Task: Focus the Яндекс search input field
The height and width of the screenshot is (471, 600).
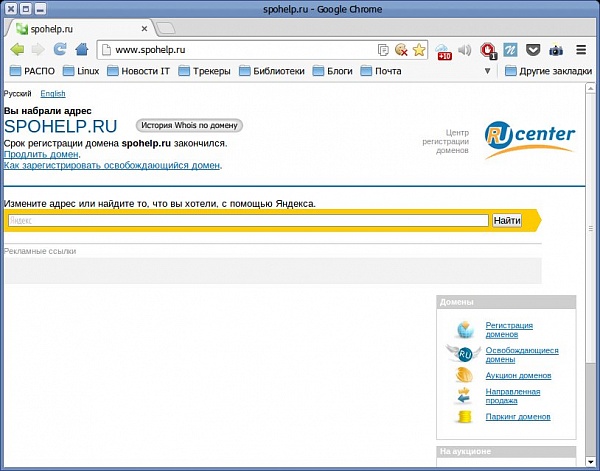Action: pyautogui.click(x=248, y=221)
